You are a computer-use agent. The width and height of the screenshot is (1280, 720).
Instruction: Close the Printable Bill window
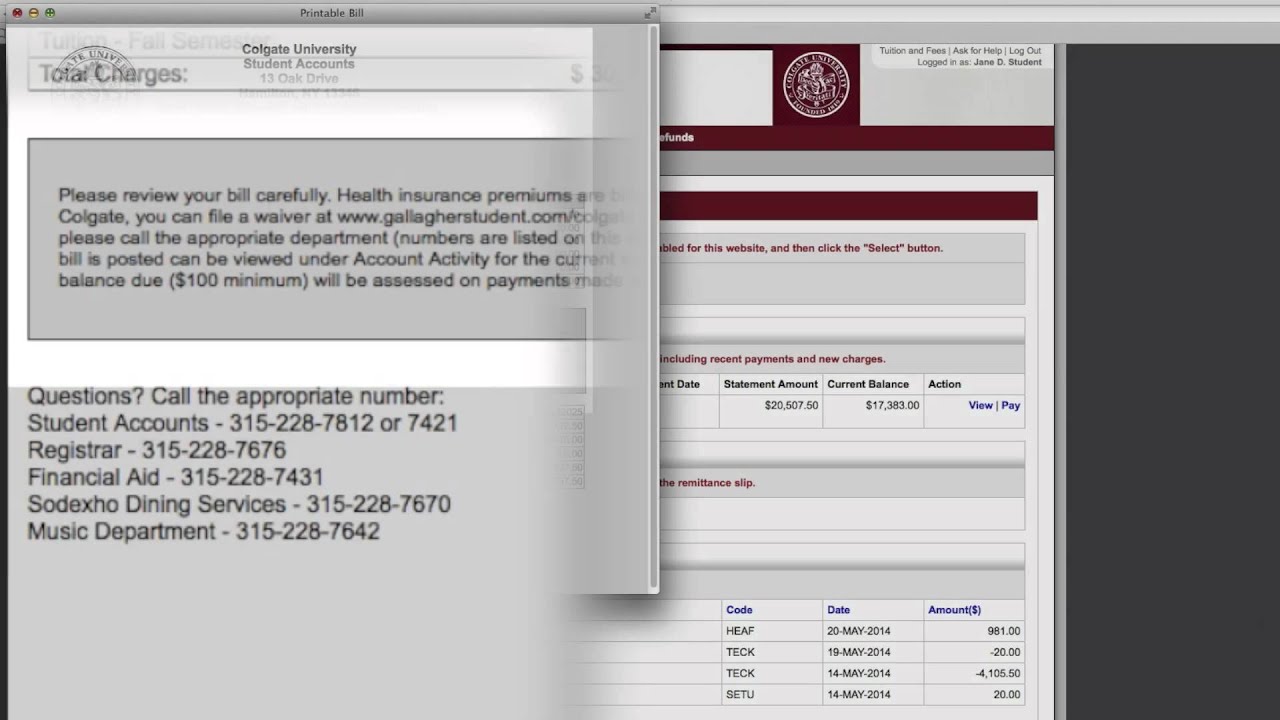17,13
